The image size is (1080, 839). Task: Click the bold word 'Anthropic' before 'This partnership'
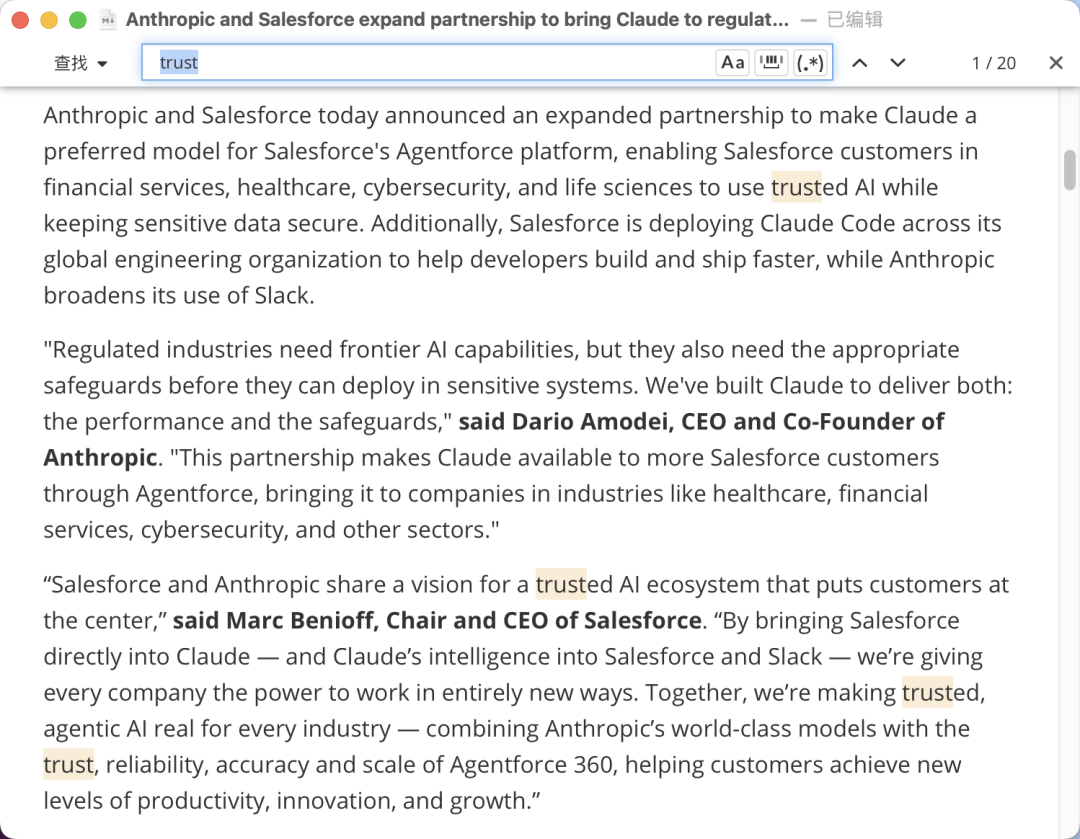pyautogui.click(x=101, y=457)
